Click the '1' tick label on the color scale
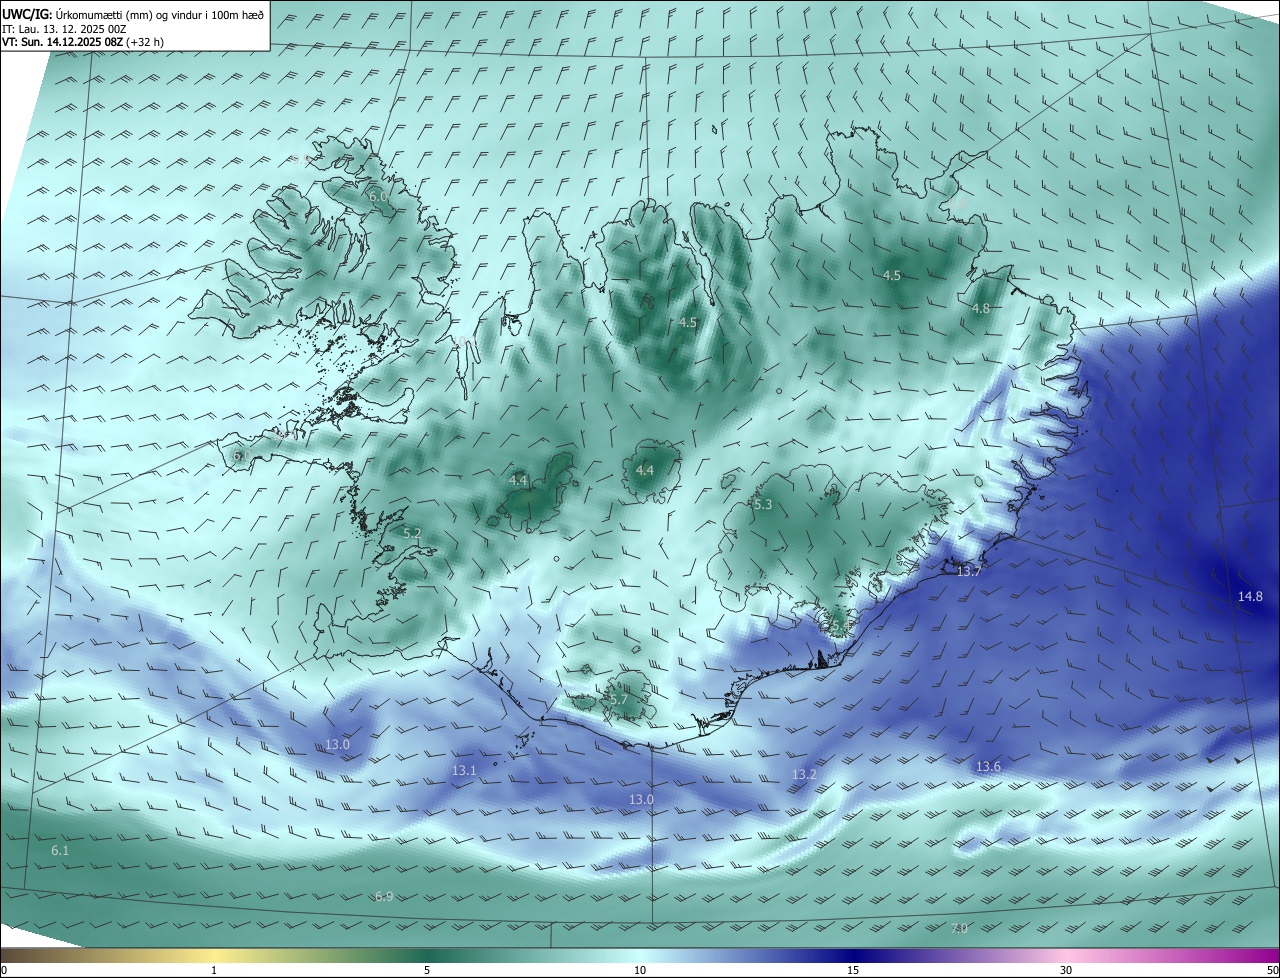Viewport: 1280px width, 978px height. click(214, 970)
